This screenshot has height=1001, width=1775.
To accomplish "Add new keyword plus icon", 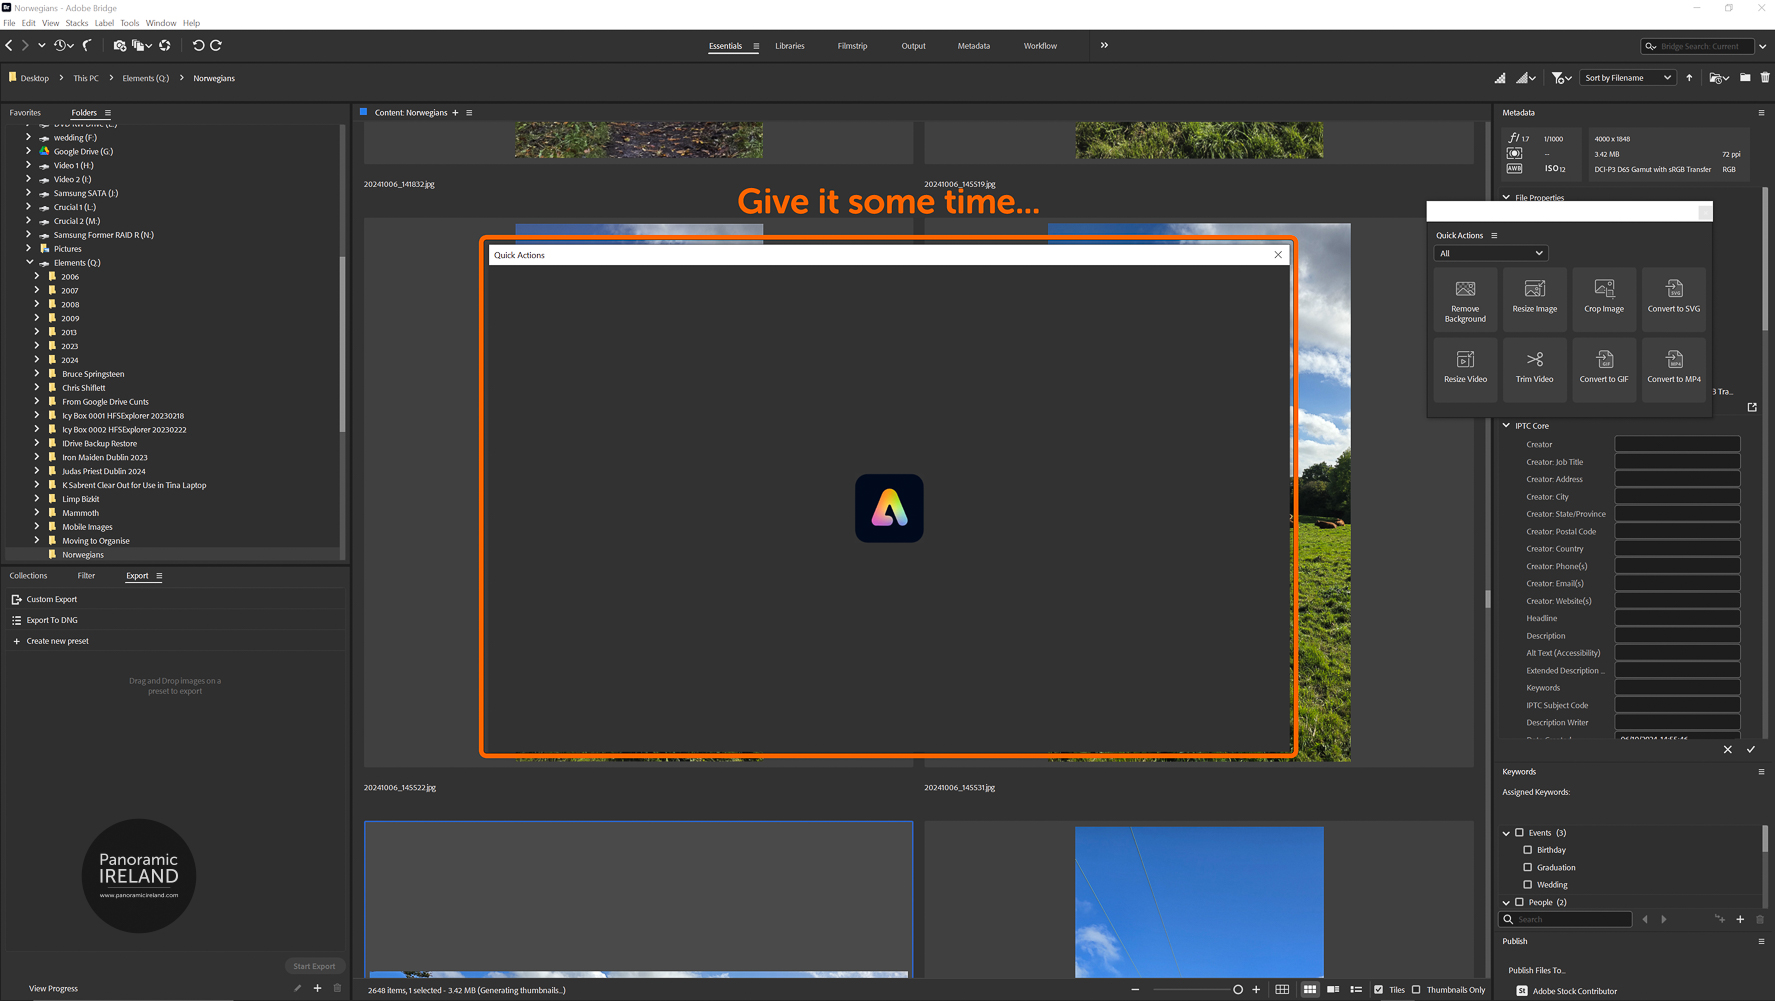I will pos(1740,919).
